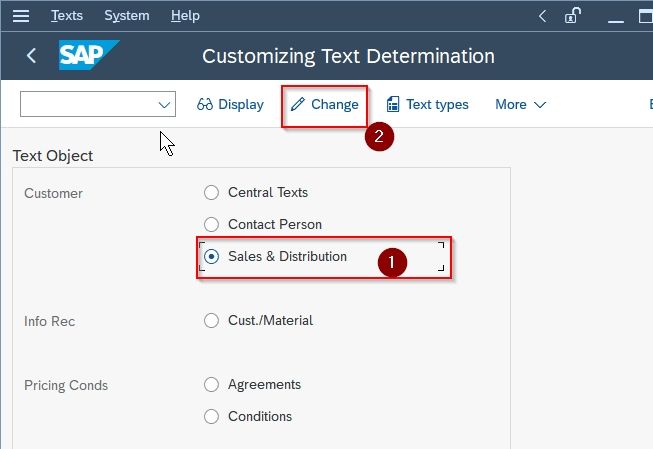Select the Agreements radio button
The height and width of the screenshot is (449, 653).
pos(211,384)
